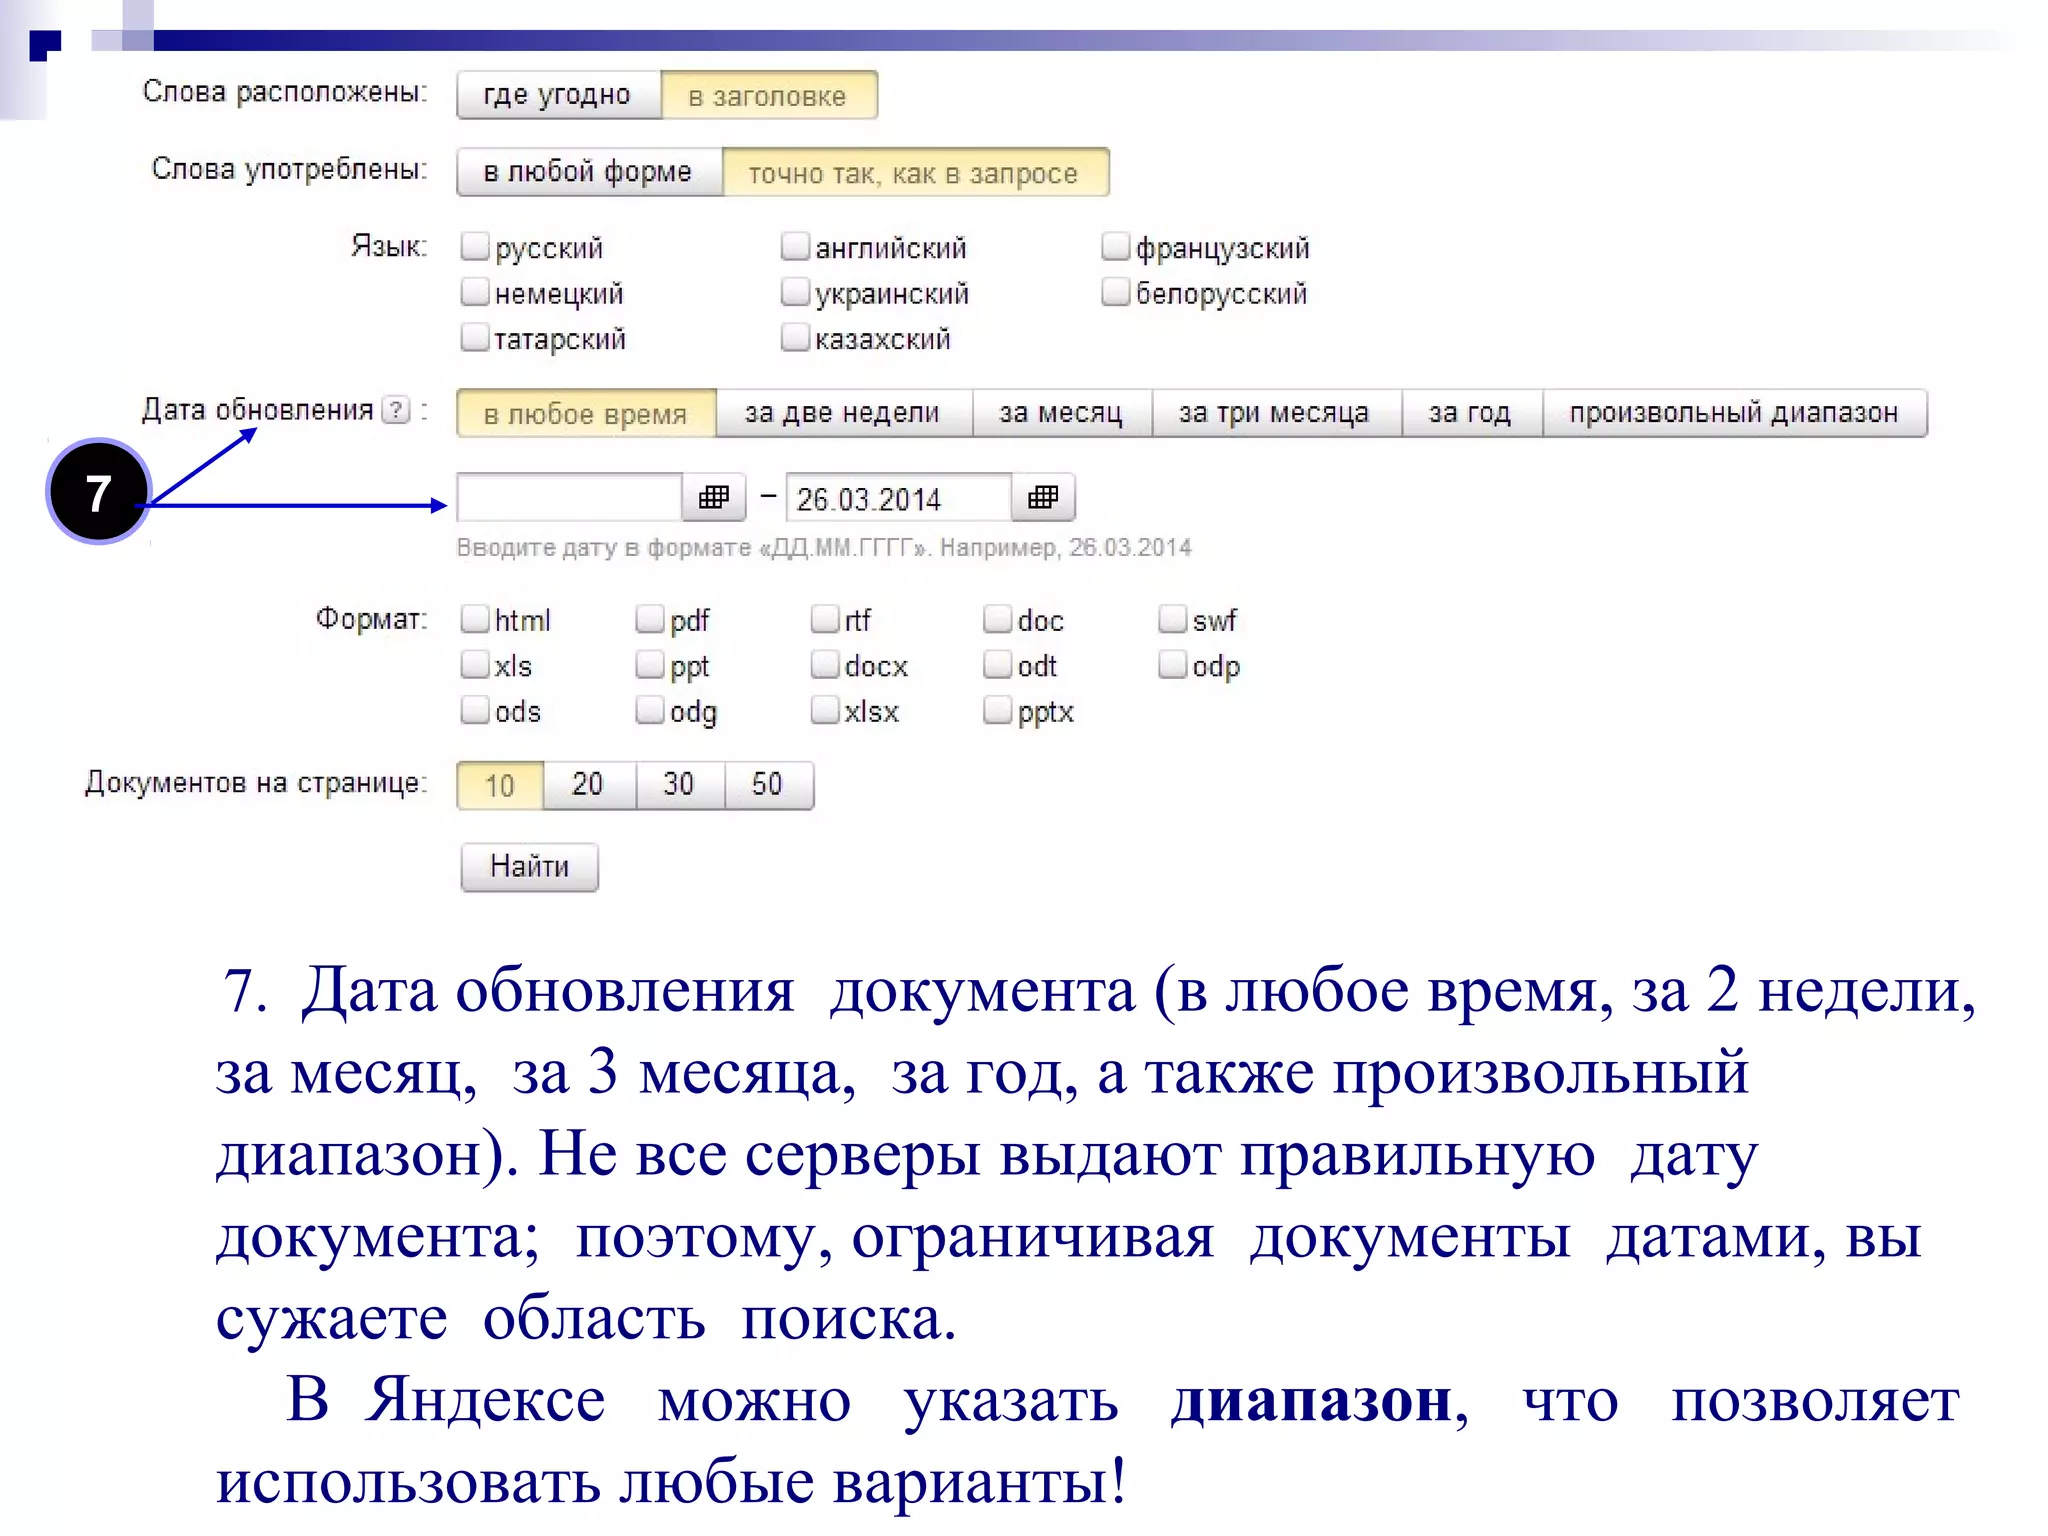This screenshot has height=1536, width=2048.
Task: Select 'произвольный диапазон' date option
Action: tap(1734, 413)
